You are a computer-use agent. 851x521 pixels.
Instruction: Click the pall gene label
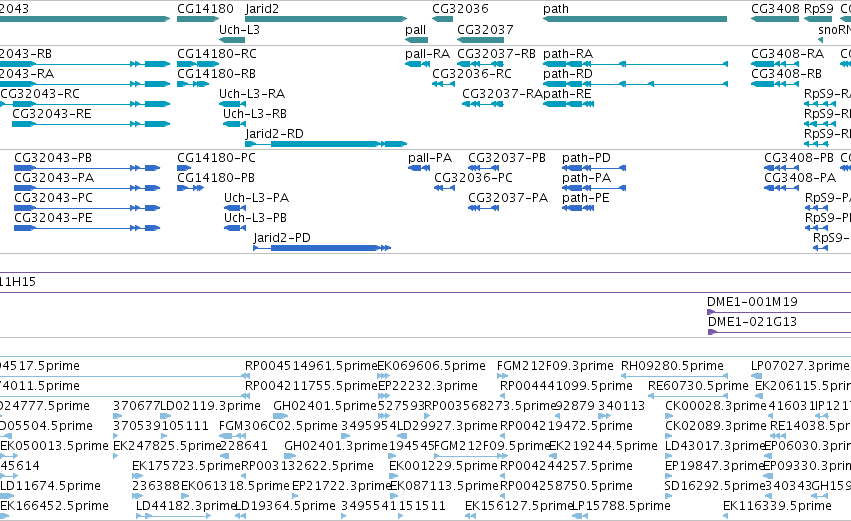416,30
